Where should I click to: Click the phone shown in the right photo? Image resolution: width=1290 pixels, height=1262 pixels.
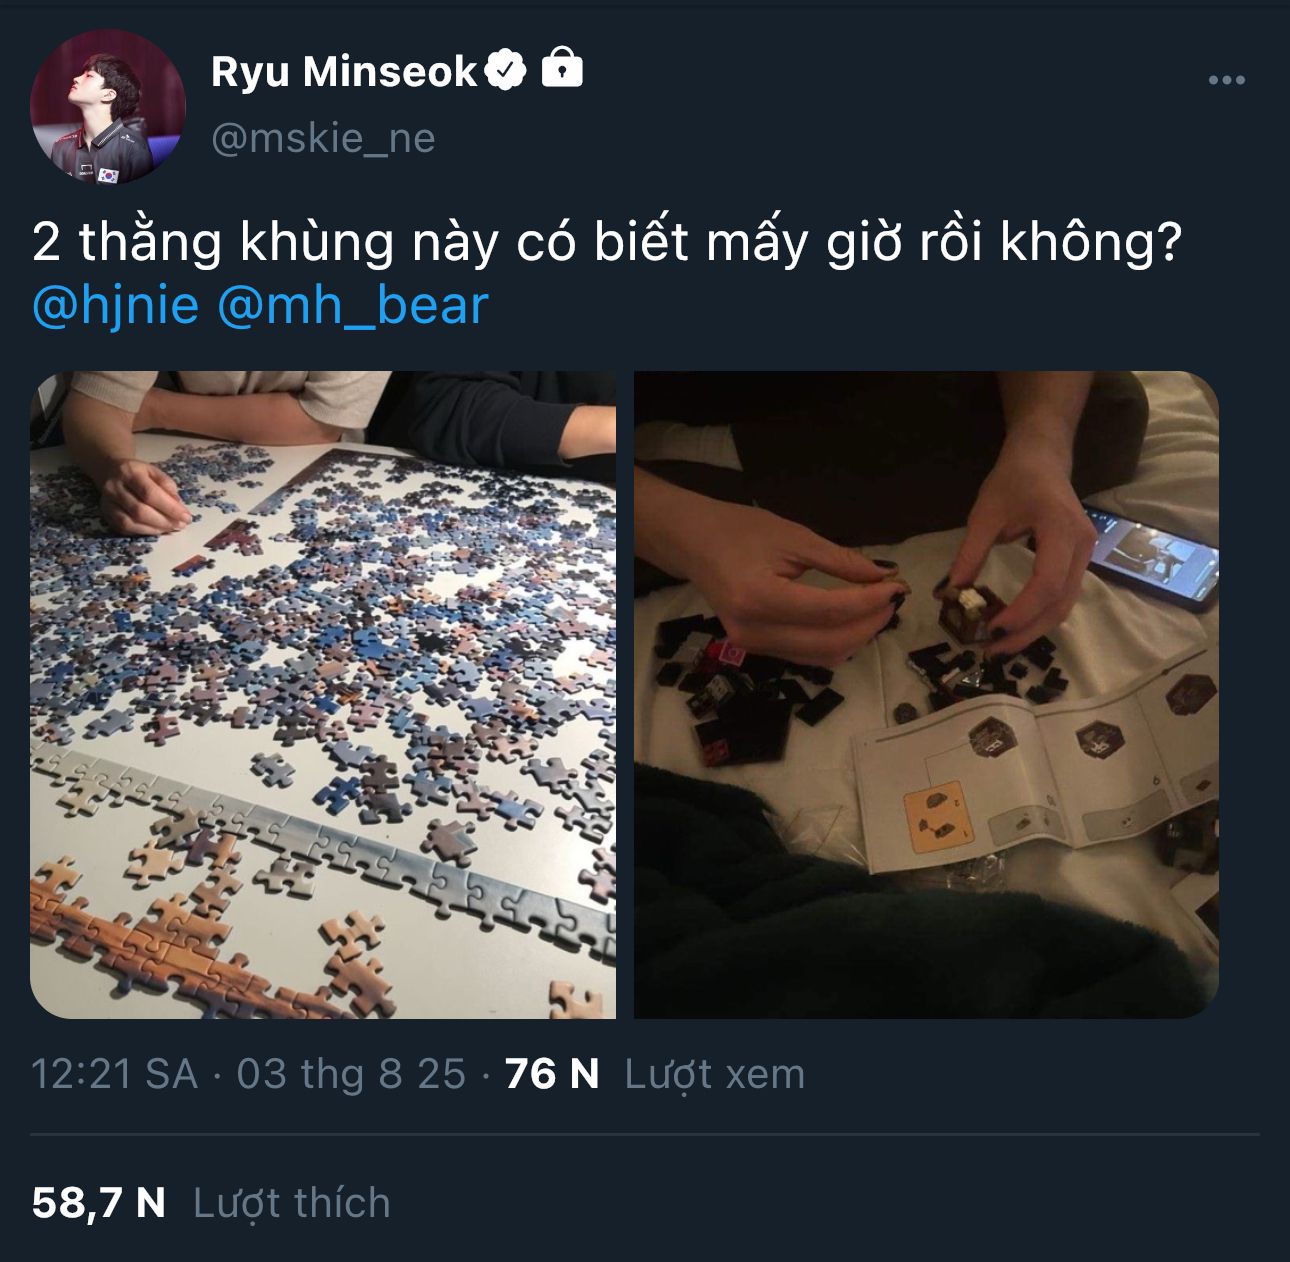[1152, 555]
